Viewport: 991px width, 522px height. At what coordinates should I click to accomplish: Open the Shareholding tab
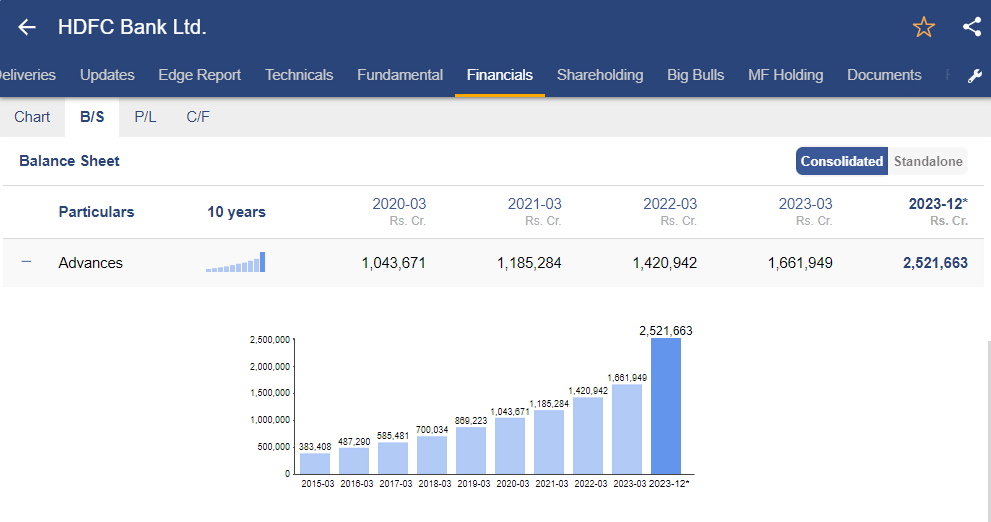[600, 75]
